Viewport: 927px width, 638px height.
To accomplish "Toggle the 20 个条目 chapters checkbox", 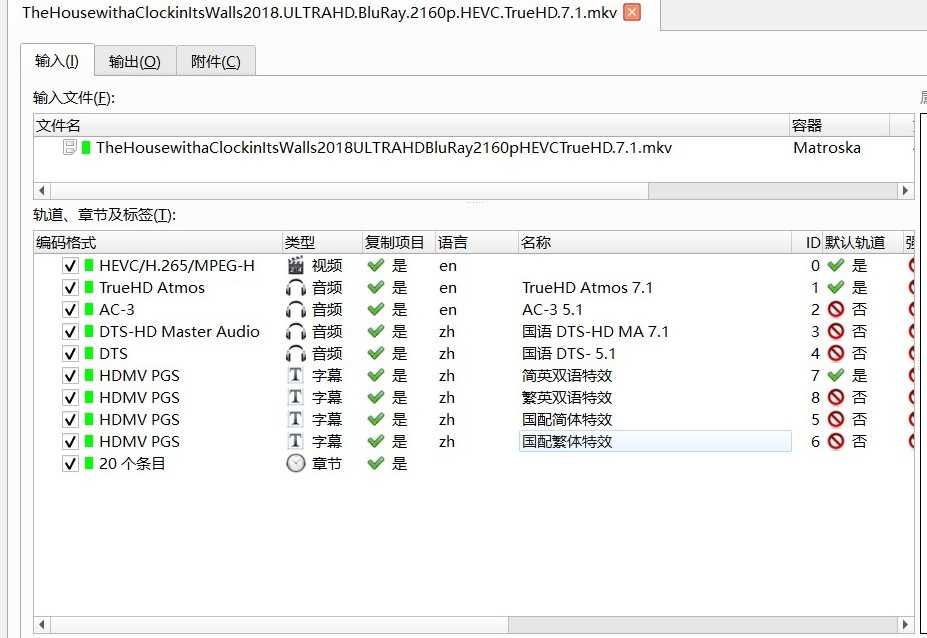I will tap(70, 464).
